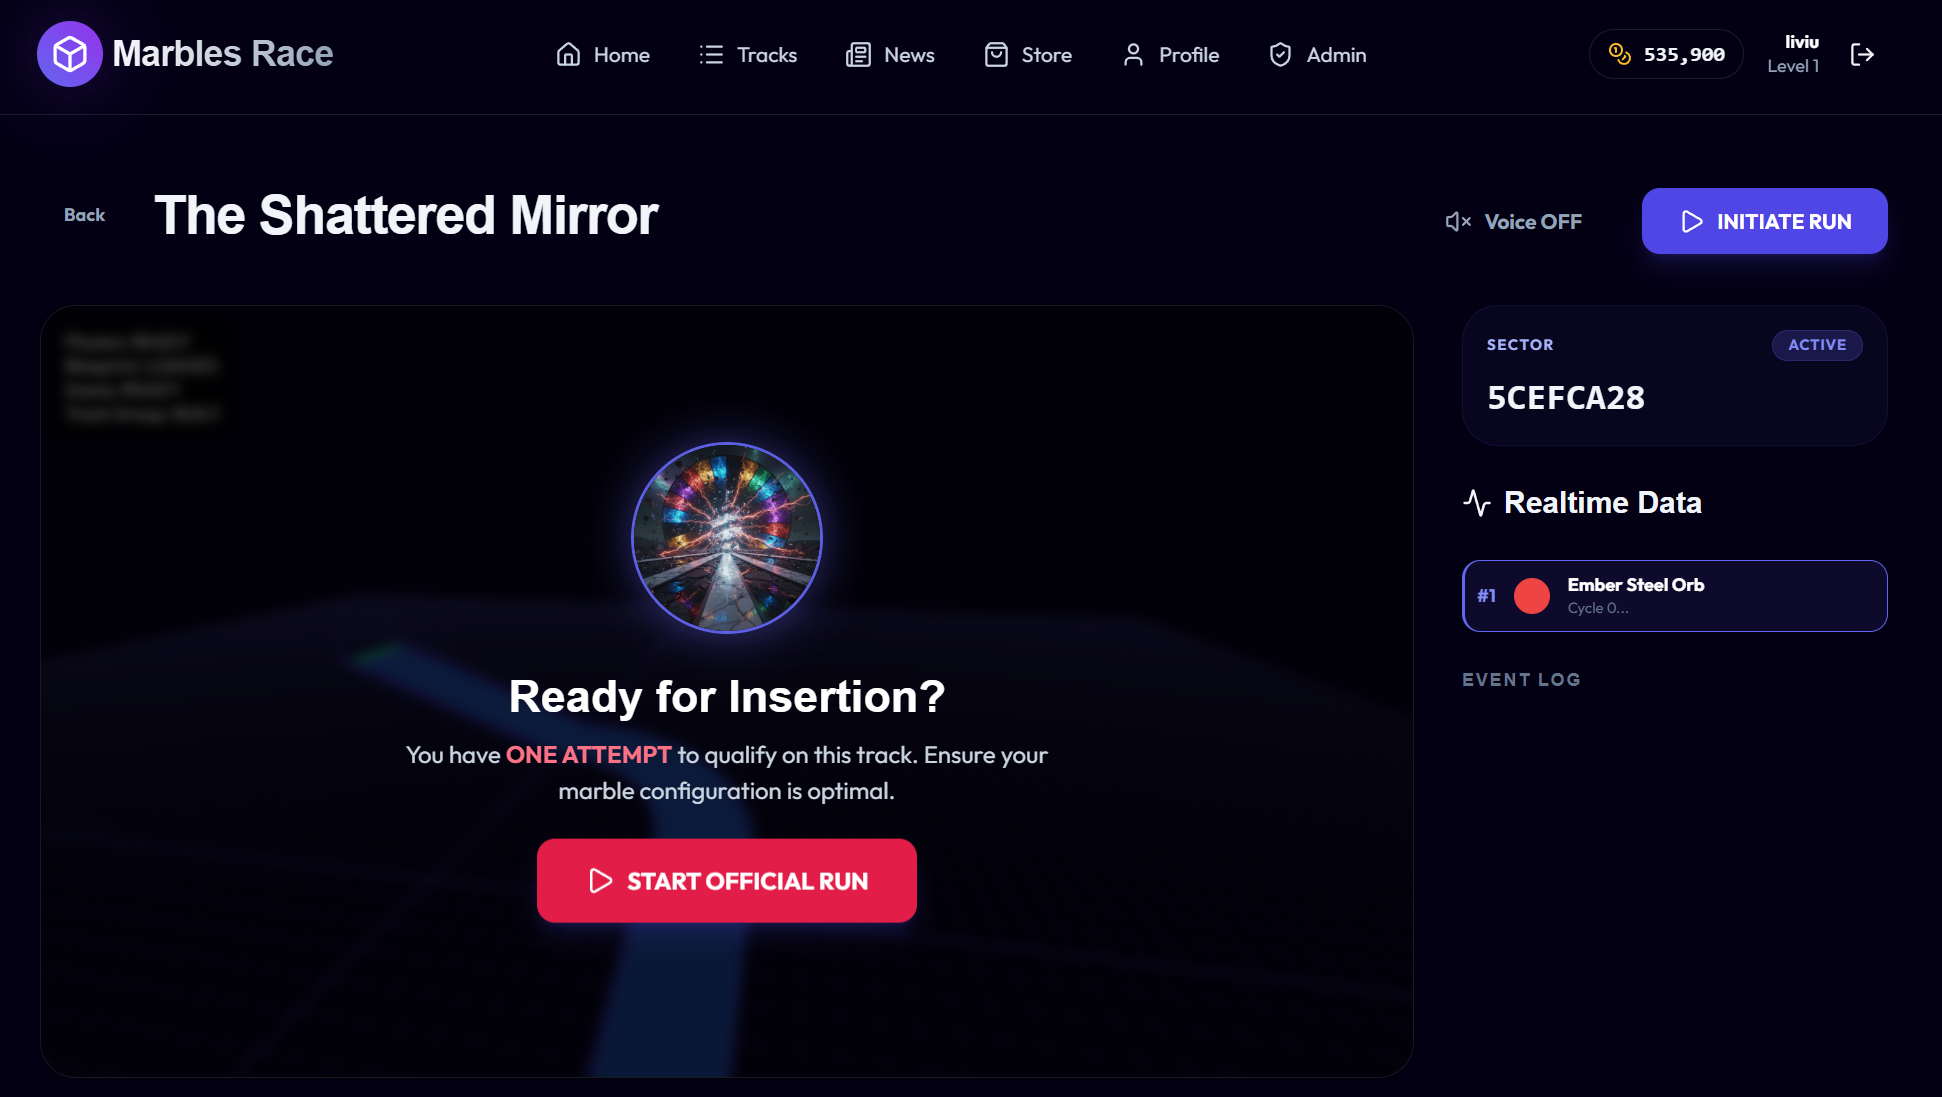Viewport: 1942px width, 1097px height.
Task: Click the Initiate Run button
Action: point(1765,221)
